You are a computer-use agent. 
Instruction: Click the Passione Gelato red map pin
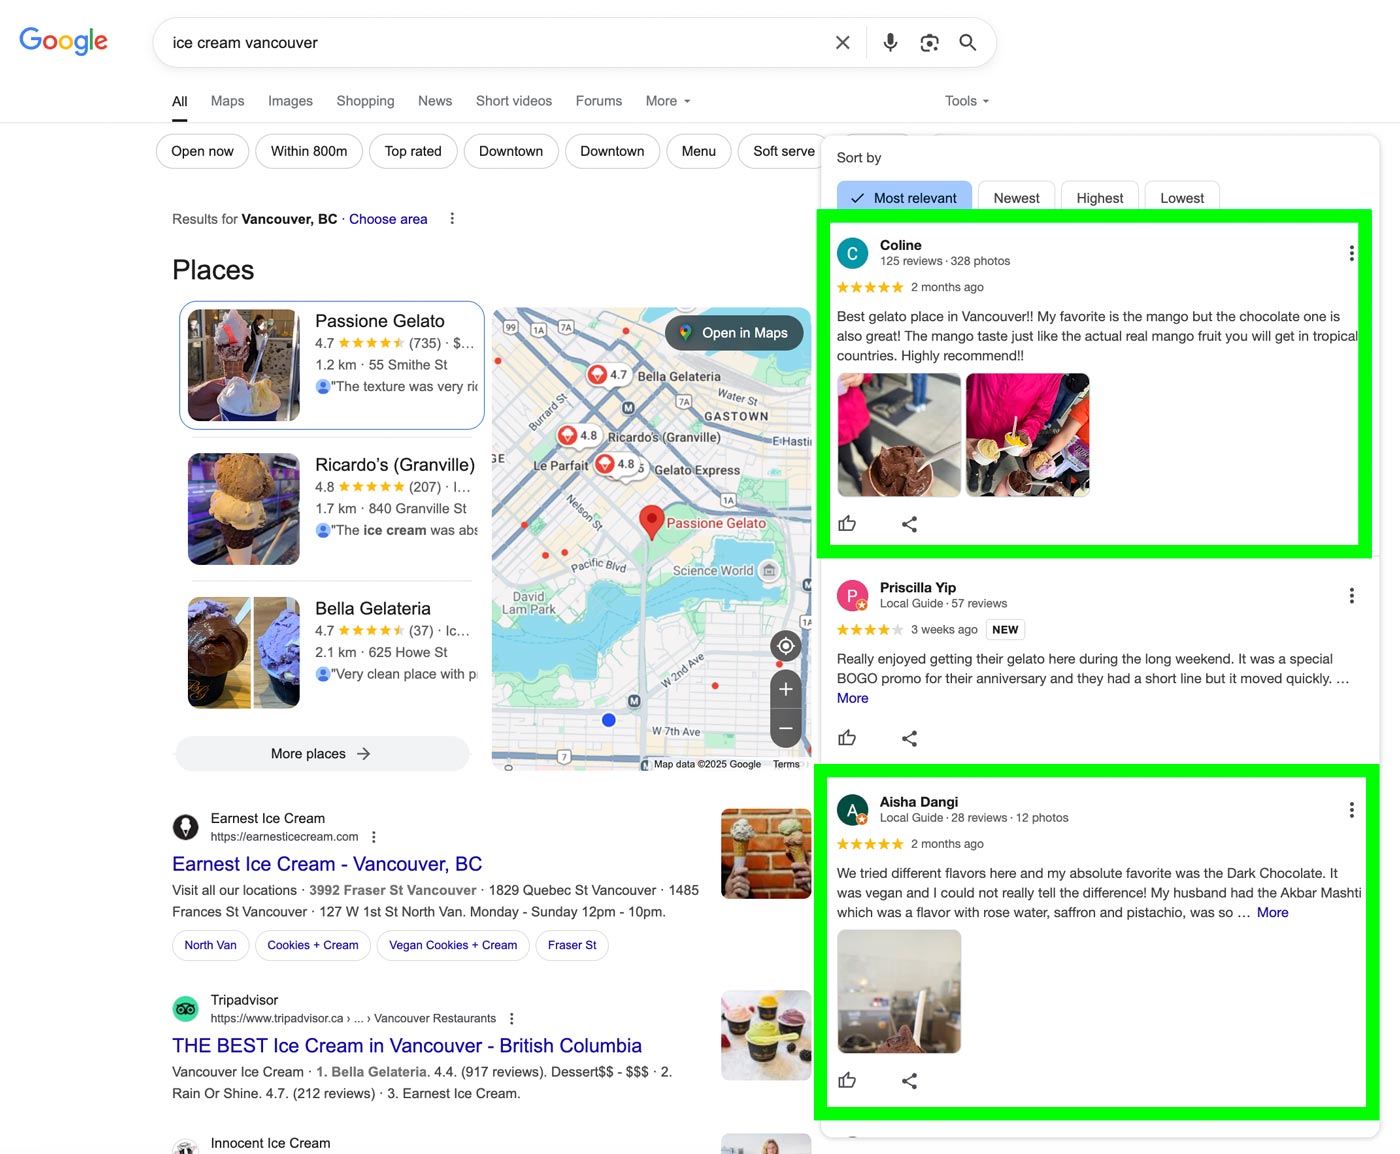tap(651, 521)
